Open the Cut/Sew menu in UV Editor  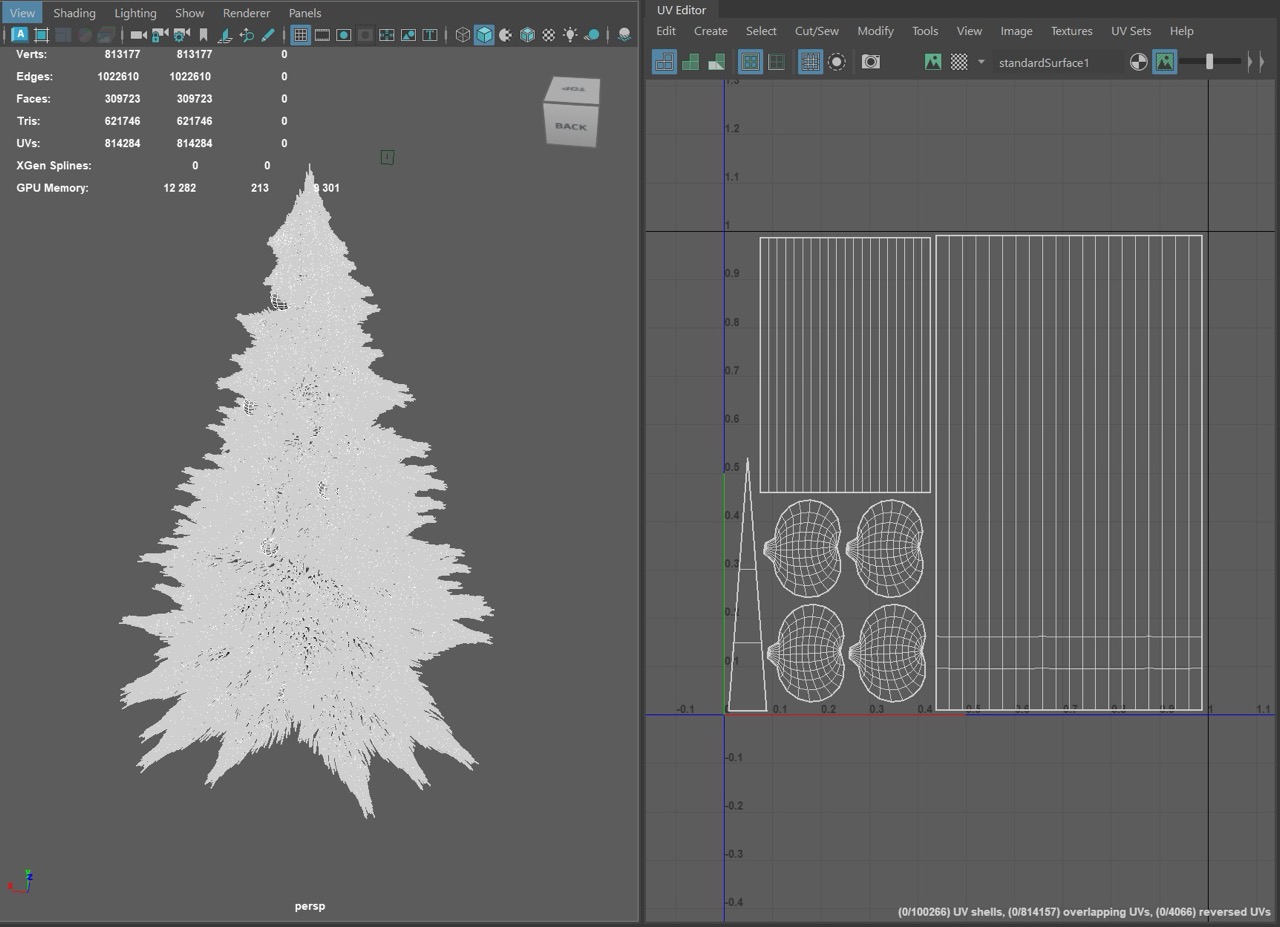point(816,31)
